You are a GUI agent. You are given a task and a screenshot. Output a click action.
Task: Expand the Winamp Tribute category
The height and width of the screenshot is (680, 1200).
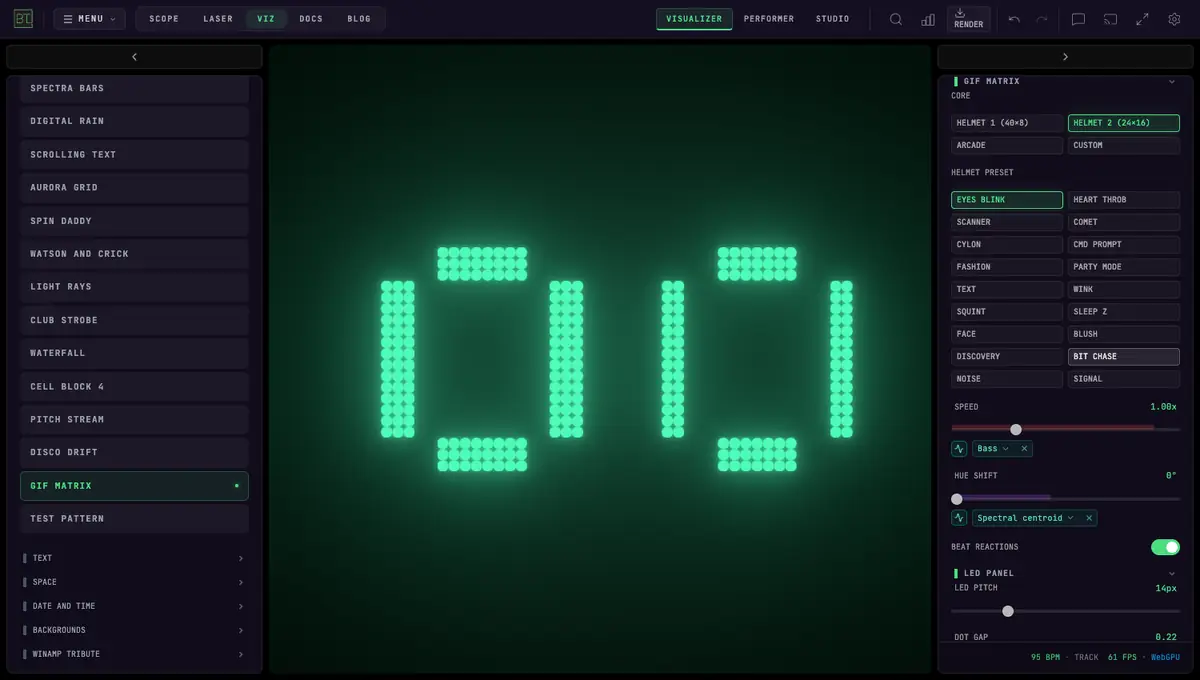pyautogui.click(x=134, y=654)
